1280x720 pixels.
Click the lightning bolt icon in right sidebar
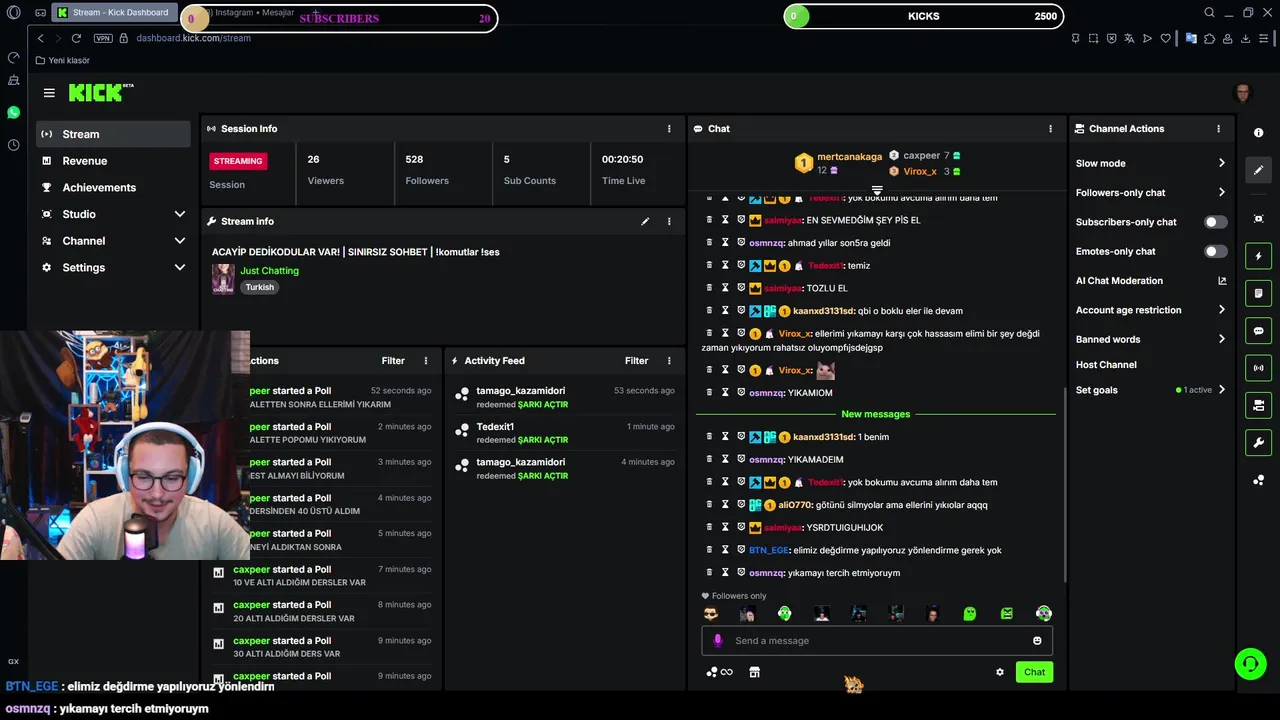[x=1258, y=256]
